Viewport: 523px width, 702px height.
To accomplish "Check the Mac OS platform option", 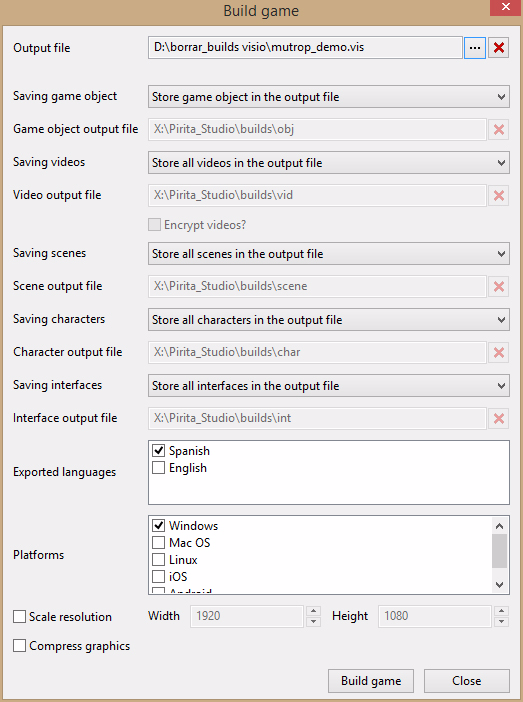I will (159, 543).
